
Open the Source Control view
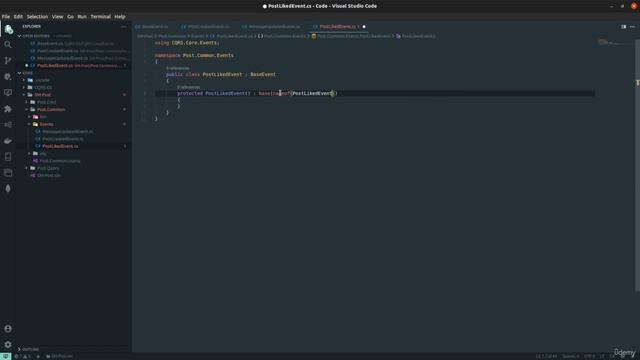8,60
